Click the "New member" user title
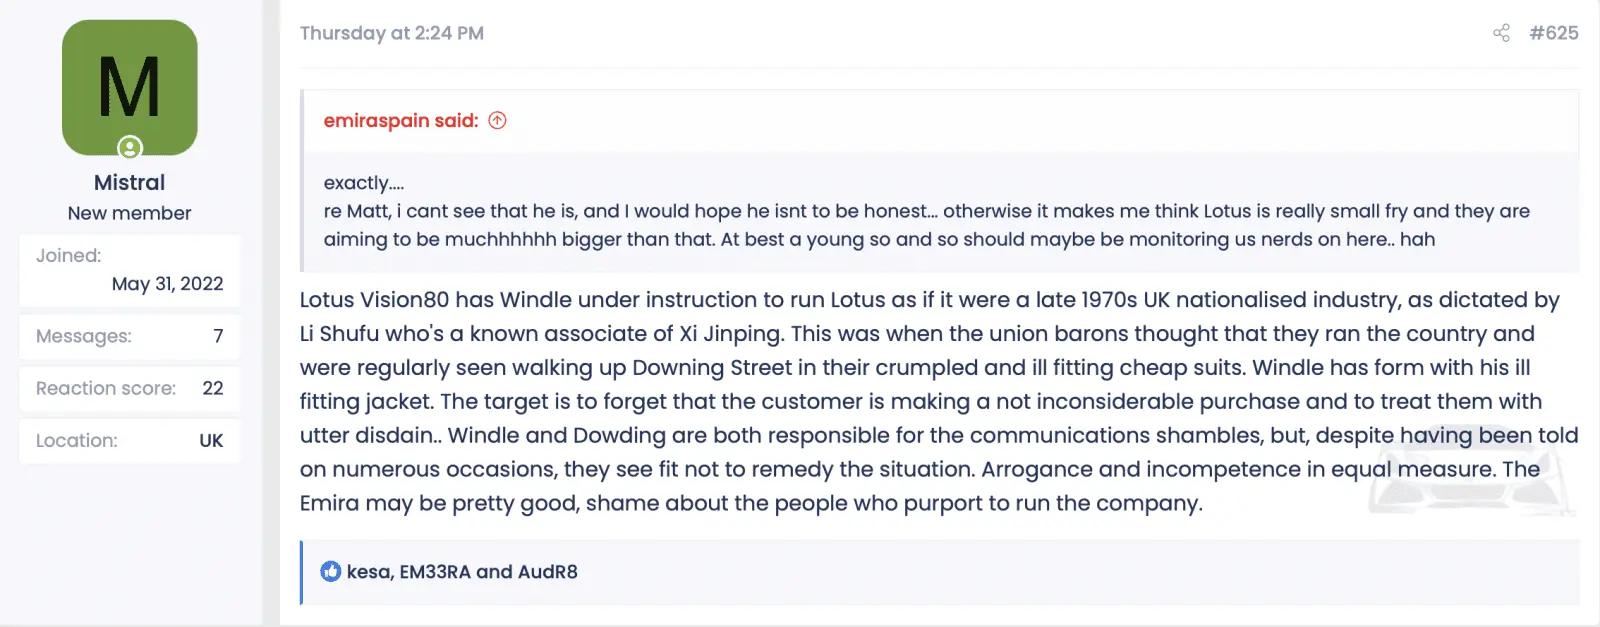The image size is (1600, 627). coord(130,213)
